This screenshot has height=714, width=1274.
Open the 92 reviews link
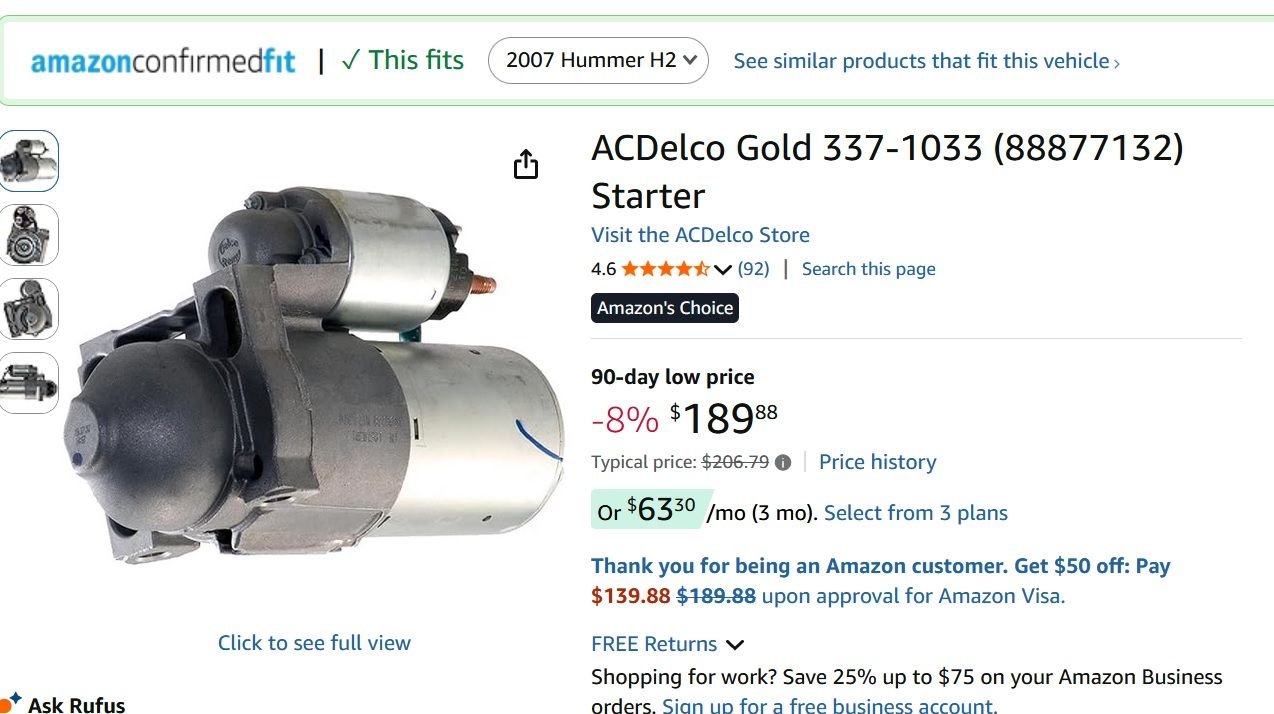(753, 269)
